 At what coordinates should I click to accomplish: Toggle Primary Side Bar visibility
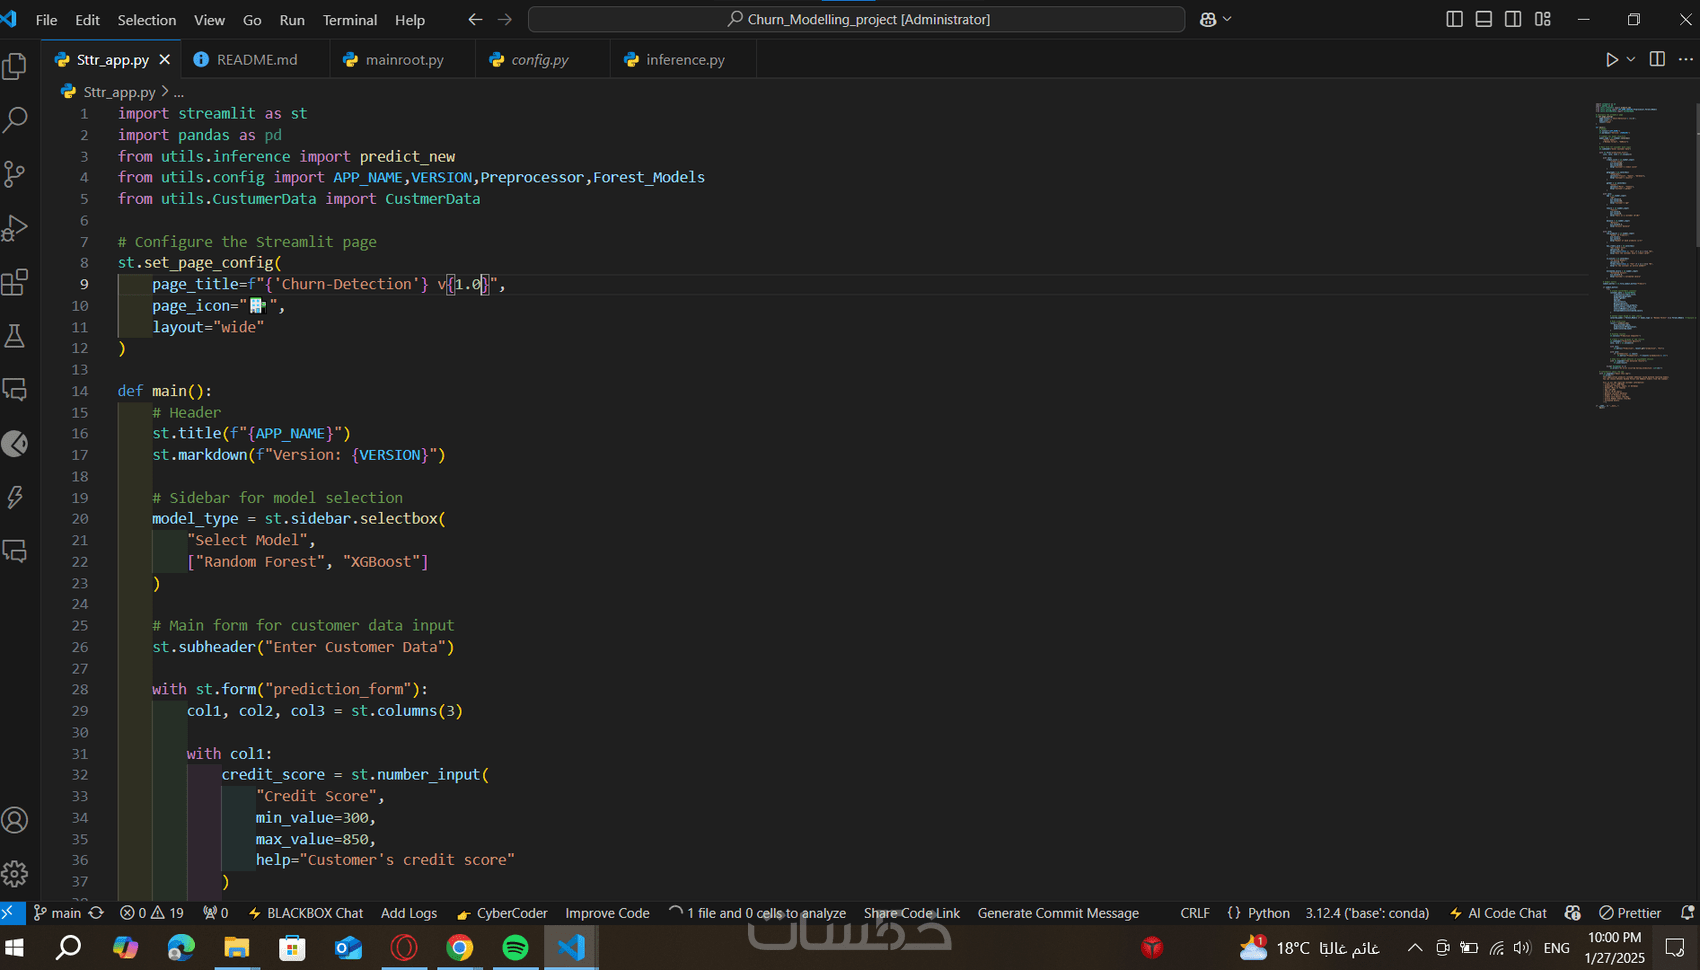(1455, 19)
